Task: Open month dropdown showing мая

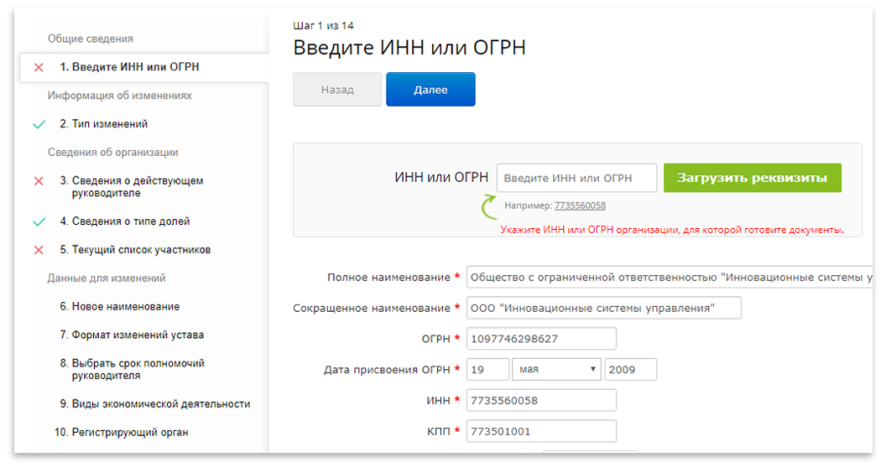Action: pos(556,369)
